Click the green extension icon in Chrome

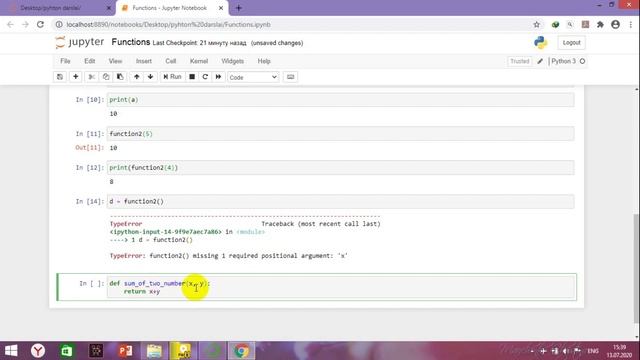pyautogui.click(x=555, y=24)
